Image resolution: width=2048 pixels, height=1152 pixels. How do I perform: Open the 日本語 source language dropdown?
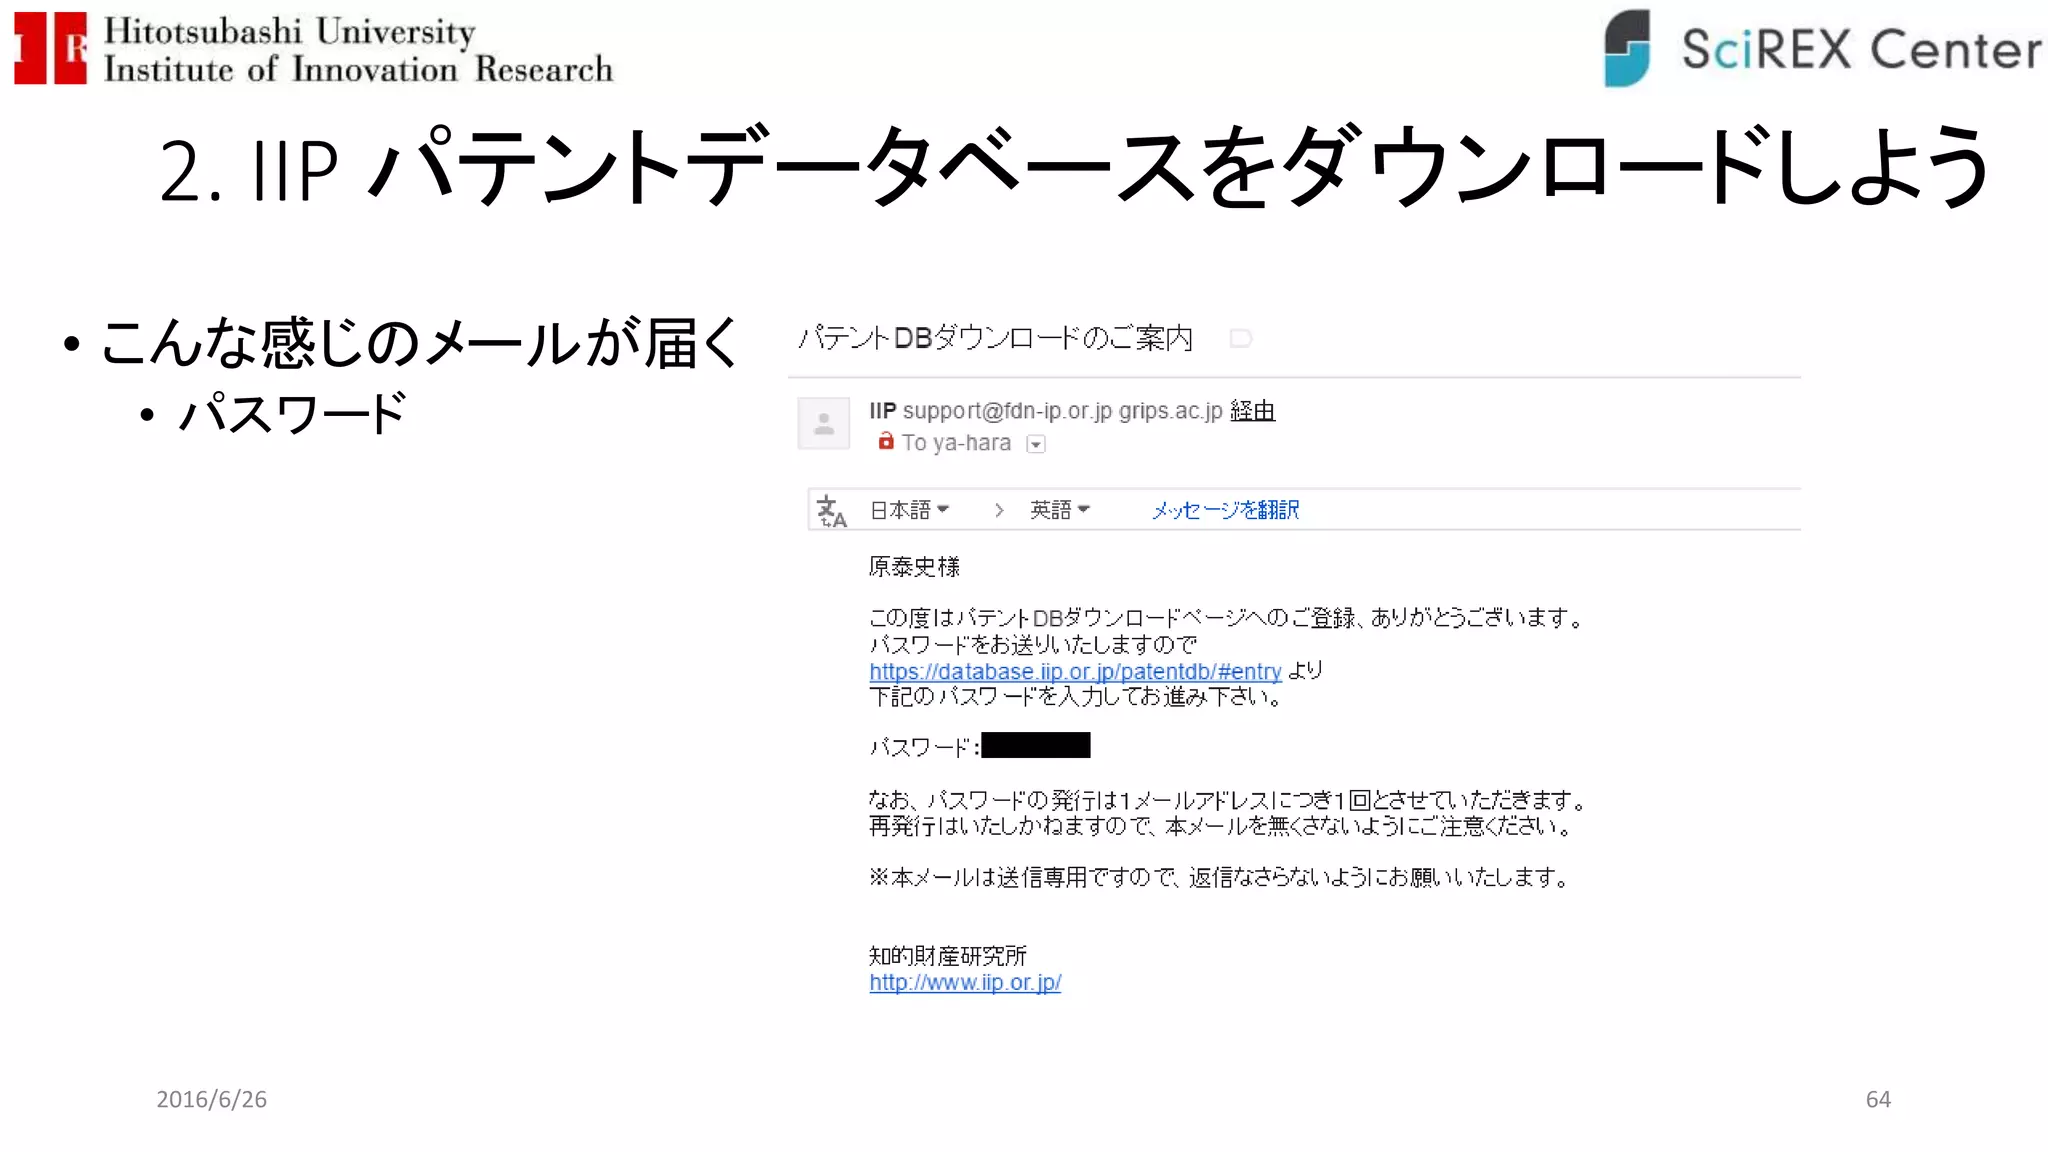click(x=909, y=510)
